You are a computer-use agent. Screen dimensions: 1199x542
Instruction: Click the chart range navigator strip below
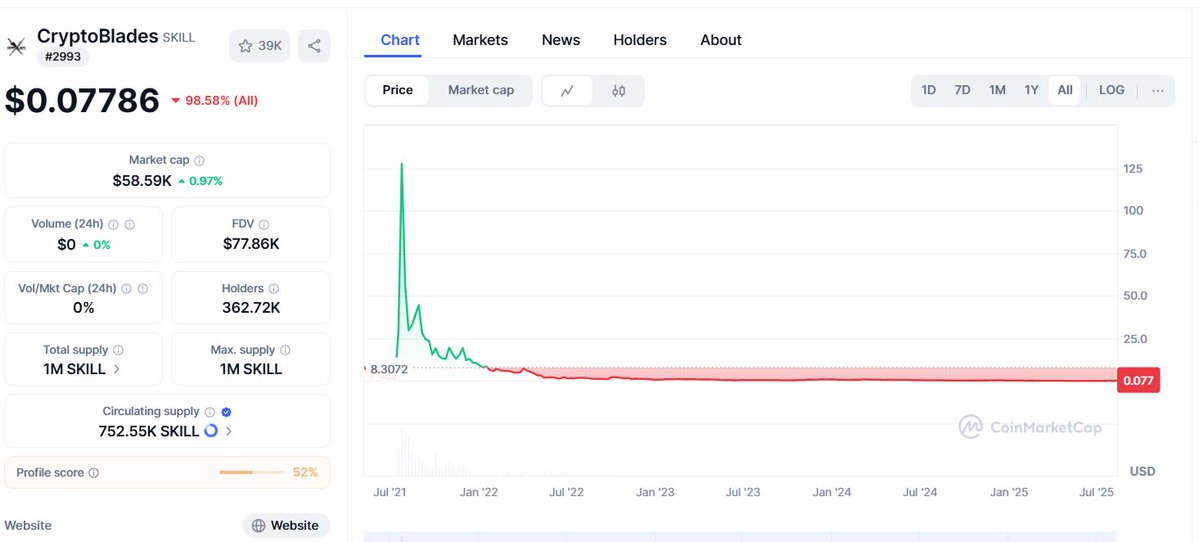pos(739,537)
